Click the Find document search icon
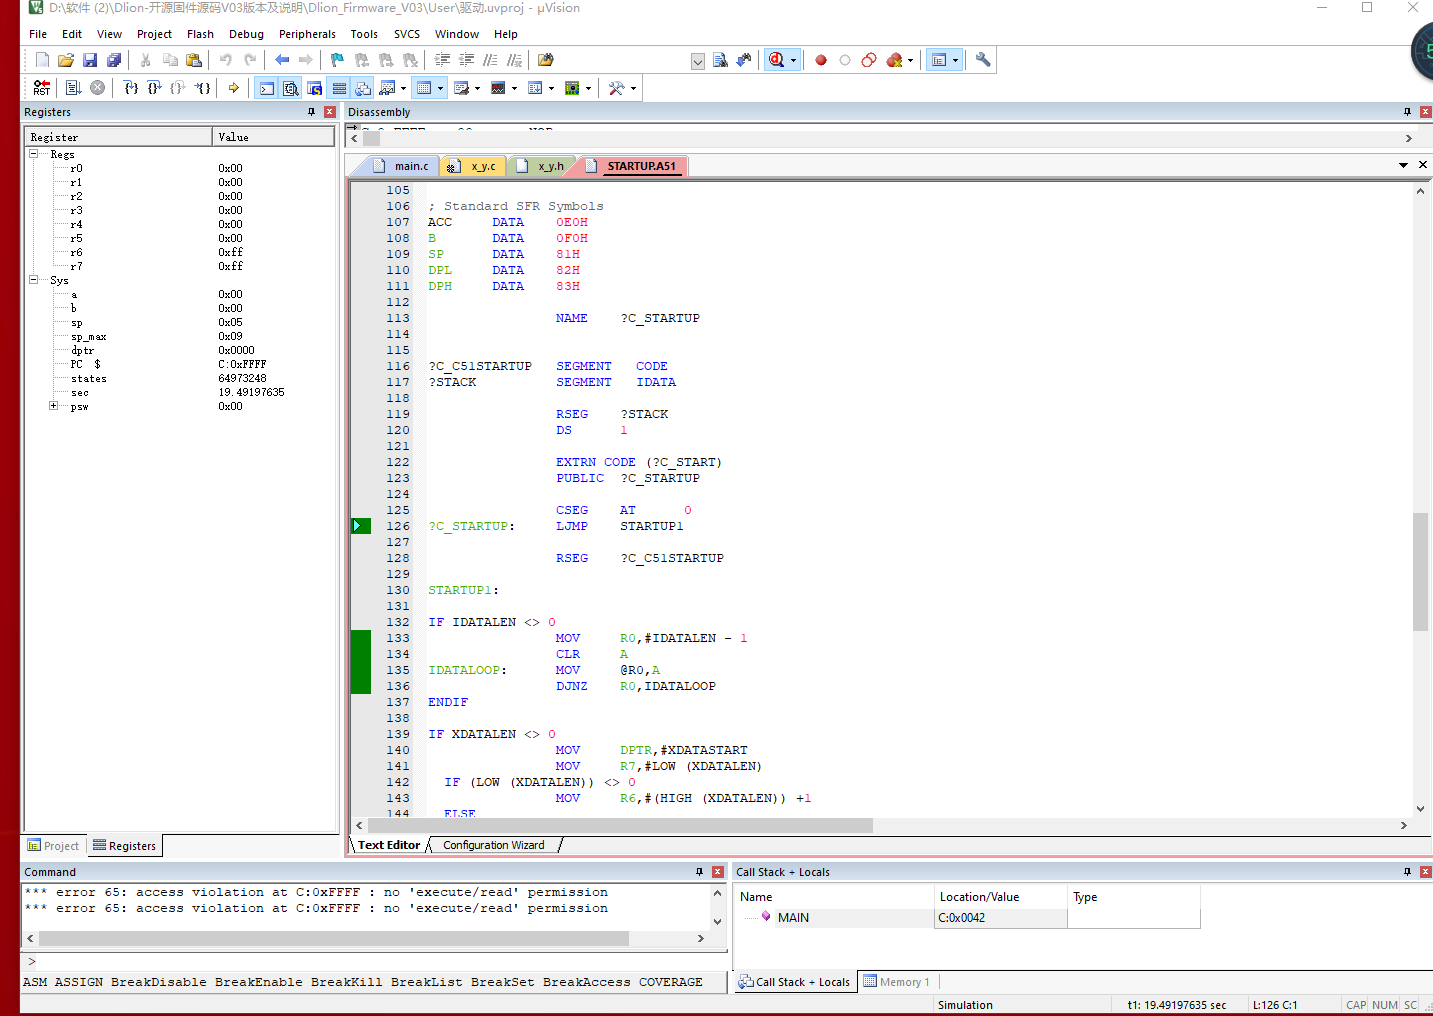The height and width of the screenshot is (1016, 1433). (x=720, y=60)
